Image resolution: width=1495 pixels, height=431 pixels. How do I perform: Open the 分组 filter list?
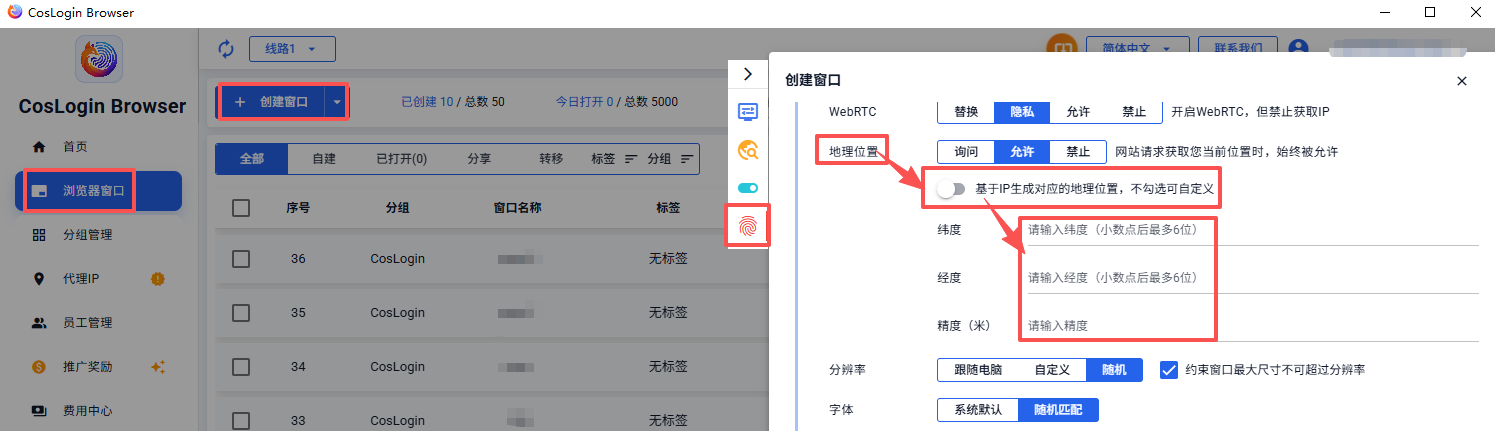click(670, 158)
